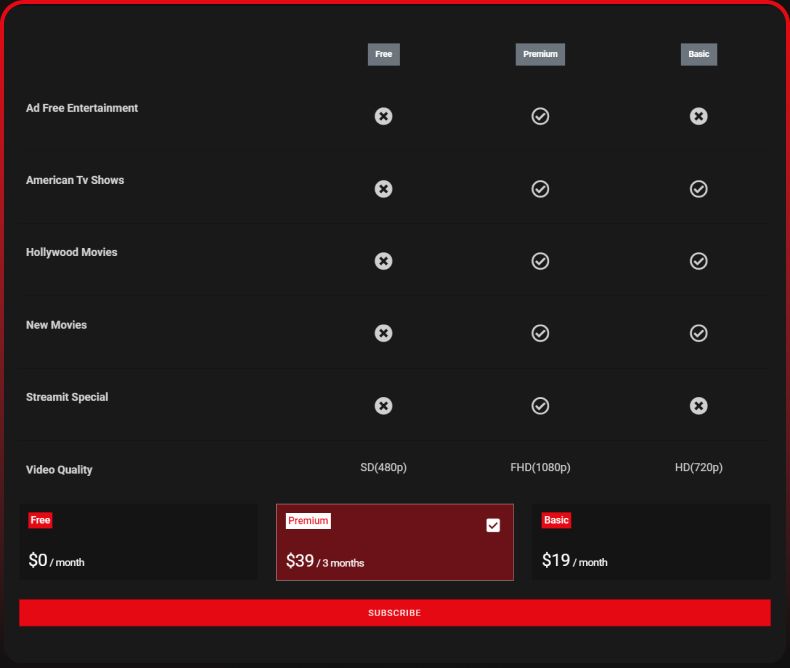This screenshot has width=790, height=668.
Task: Click the Free cross icon in New Movies row
Action: click(x=383, y=333)
